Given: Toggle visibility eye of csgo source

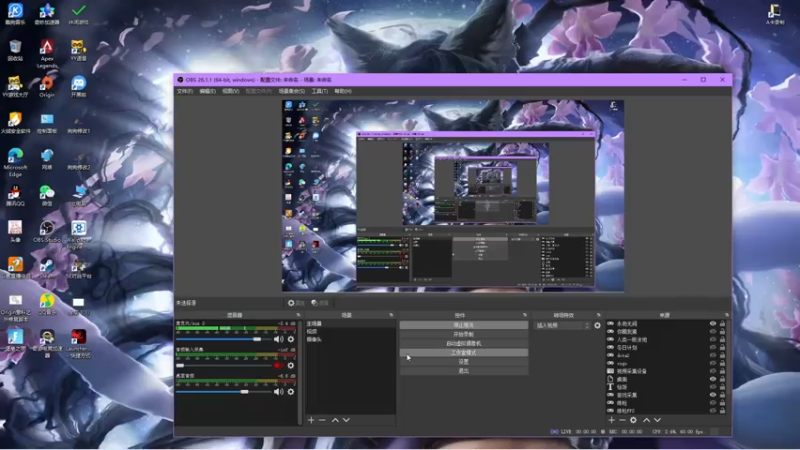Looking at the screenshot, I should 713,363.
